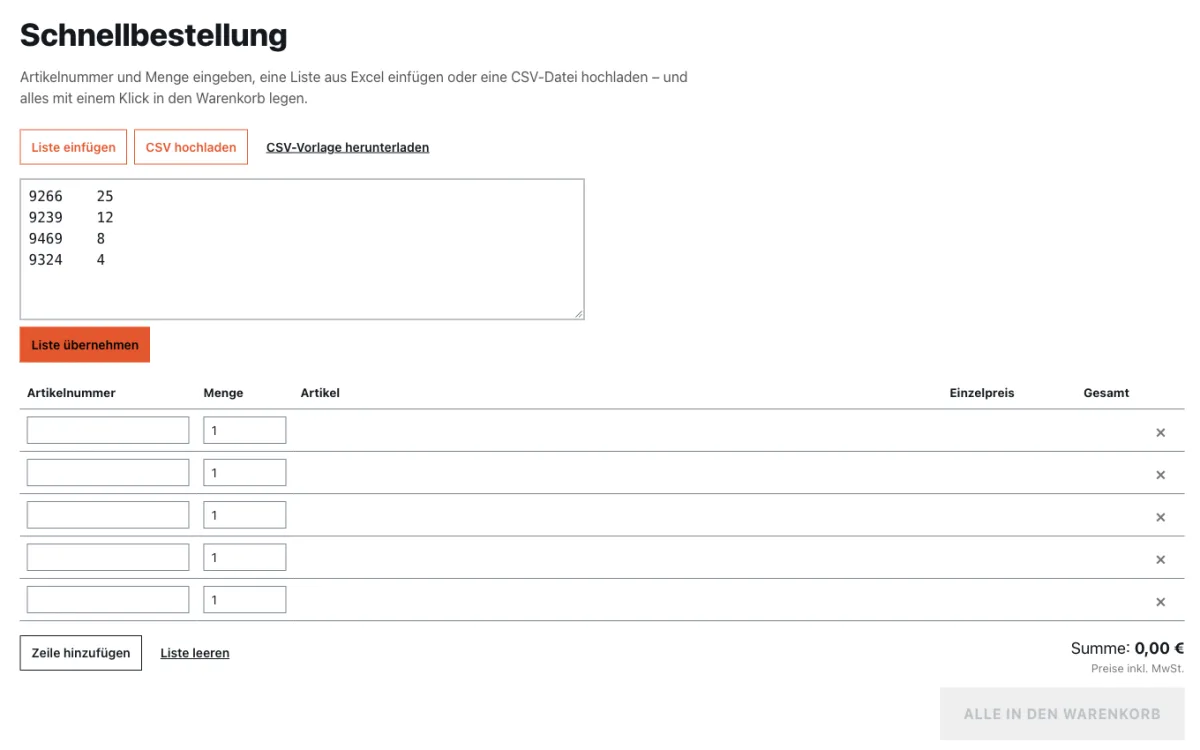
Task: Click the Gesamt column header
Action: (x=1106, y=393)
